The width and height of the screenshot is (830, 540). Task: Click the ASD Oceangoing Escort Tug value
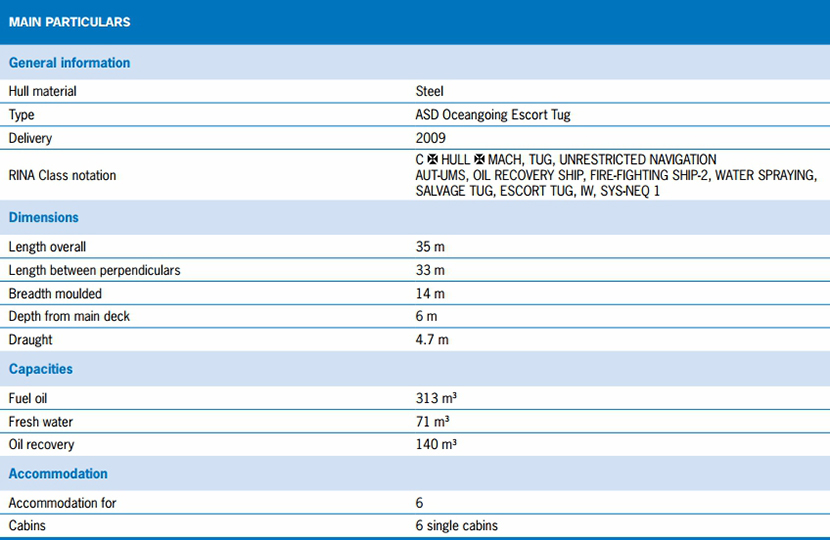[x=493, y=115]
